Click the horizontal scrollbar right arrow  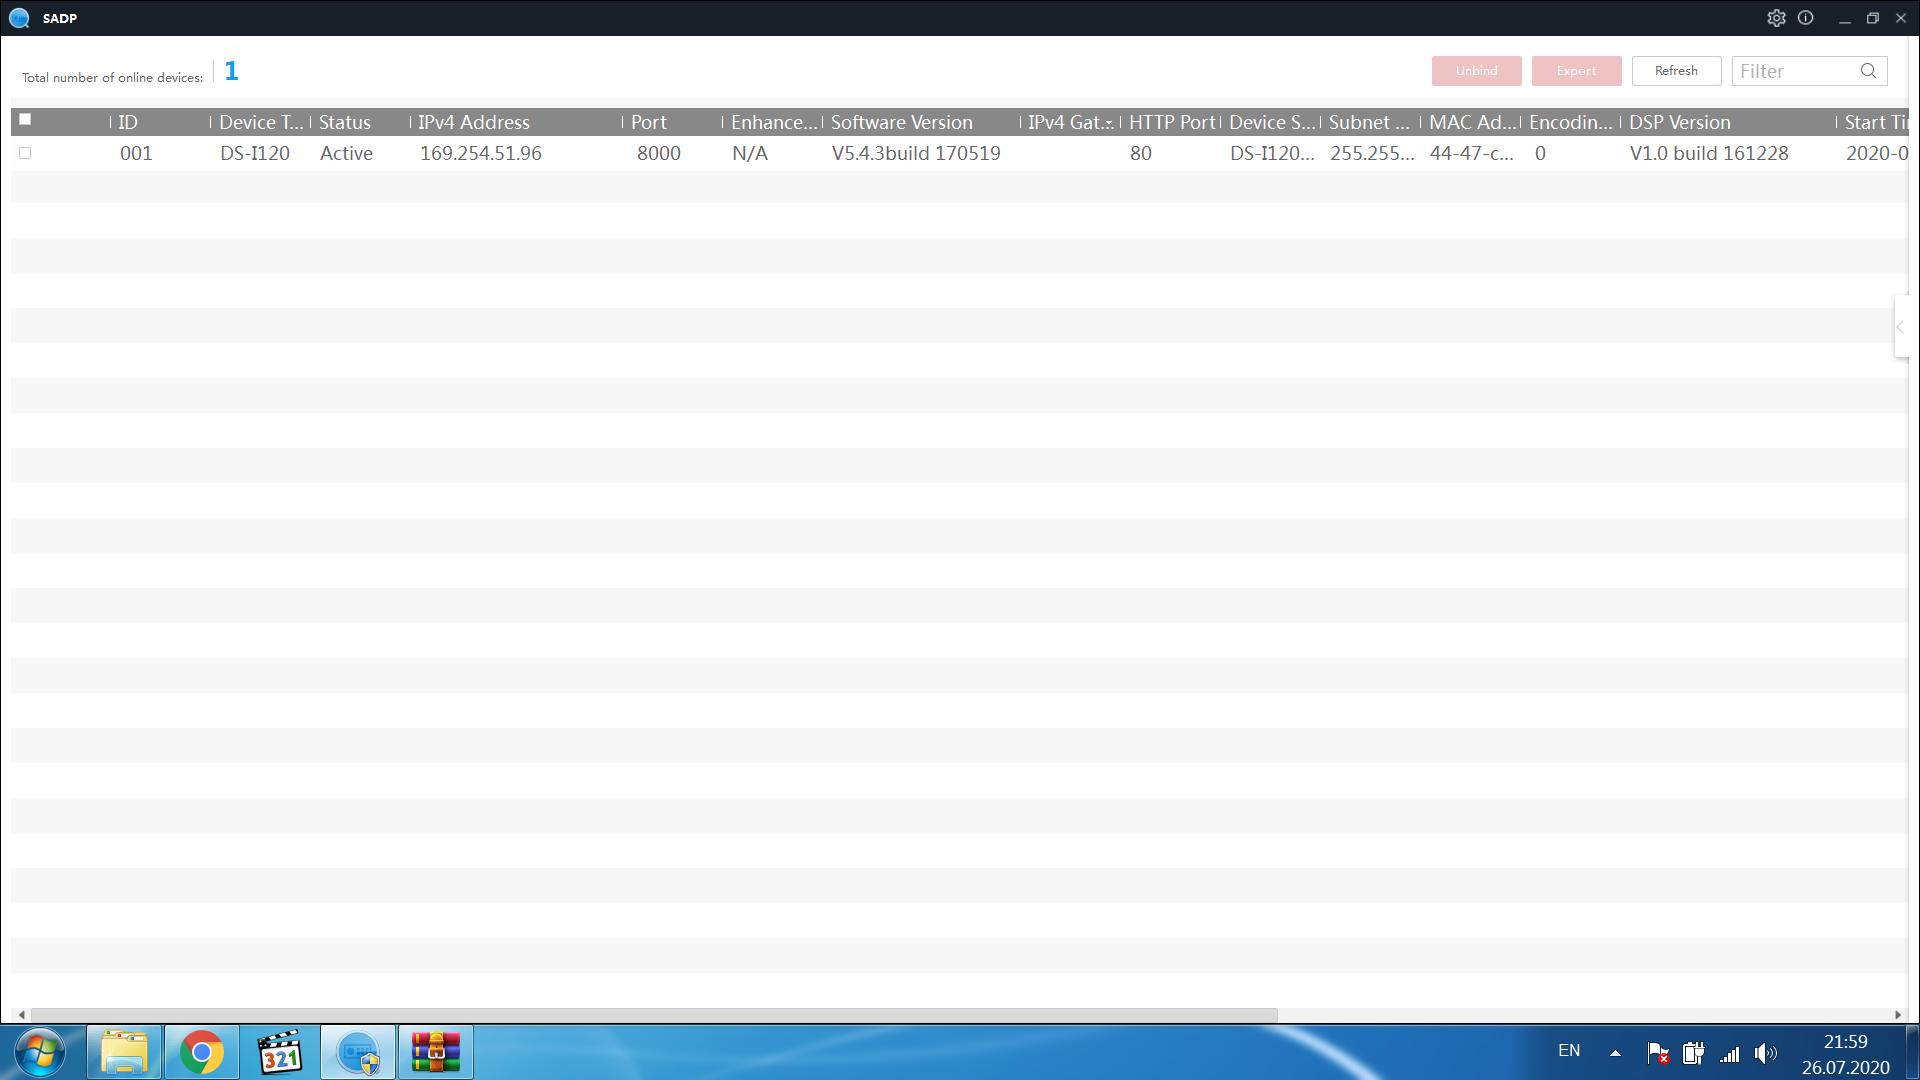[x=1897, y=1015]
